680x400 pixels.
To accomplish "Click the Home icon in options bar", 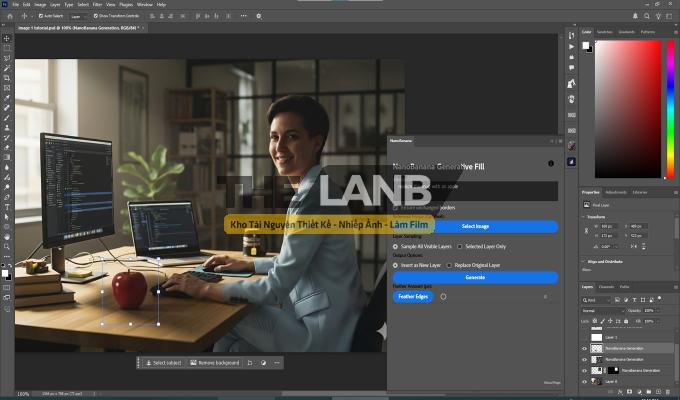I will tap(7, 16).
